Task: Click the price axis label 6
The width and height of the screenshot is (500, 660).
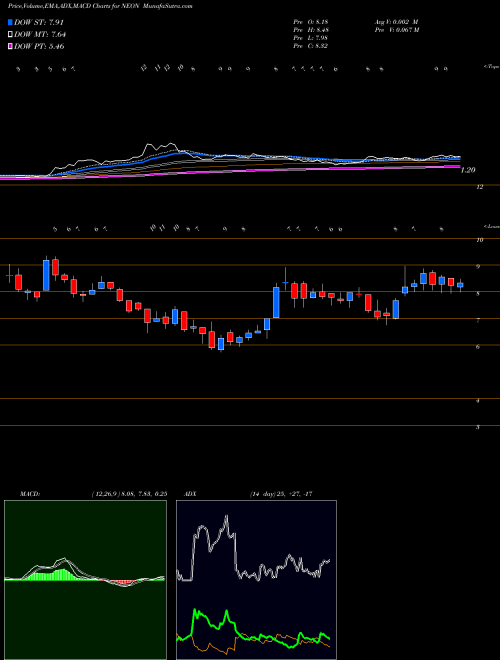Action: coord(478,347)
